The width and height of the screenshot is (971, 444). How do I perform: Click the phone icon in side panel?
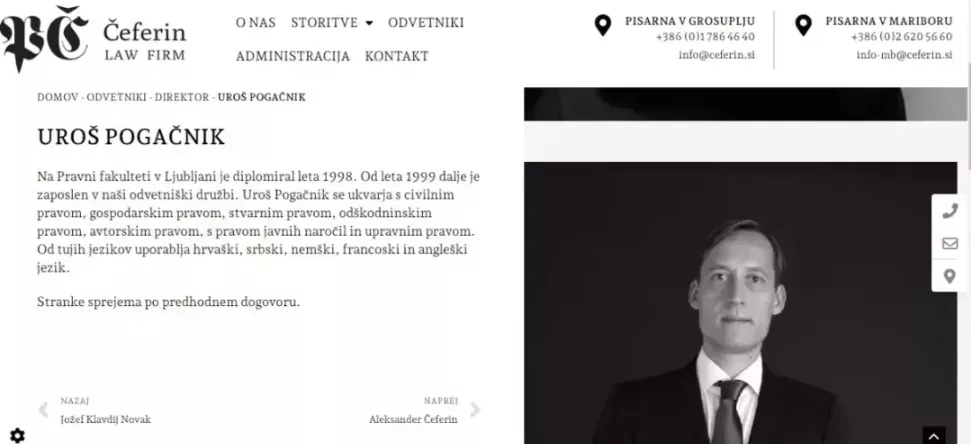coord(949,211)
